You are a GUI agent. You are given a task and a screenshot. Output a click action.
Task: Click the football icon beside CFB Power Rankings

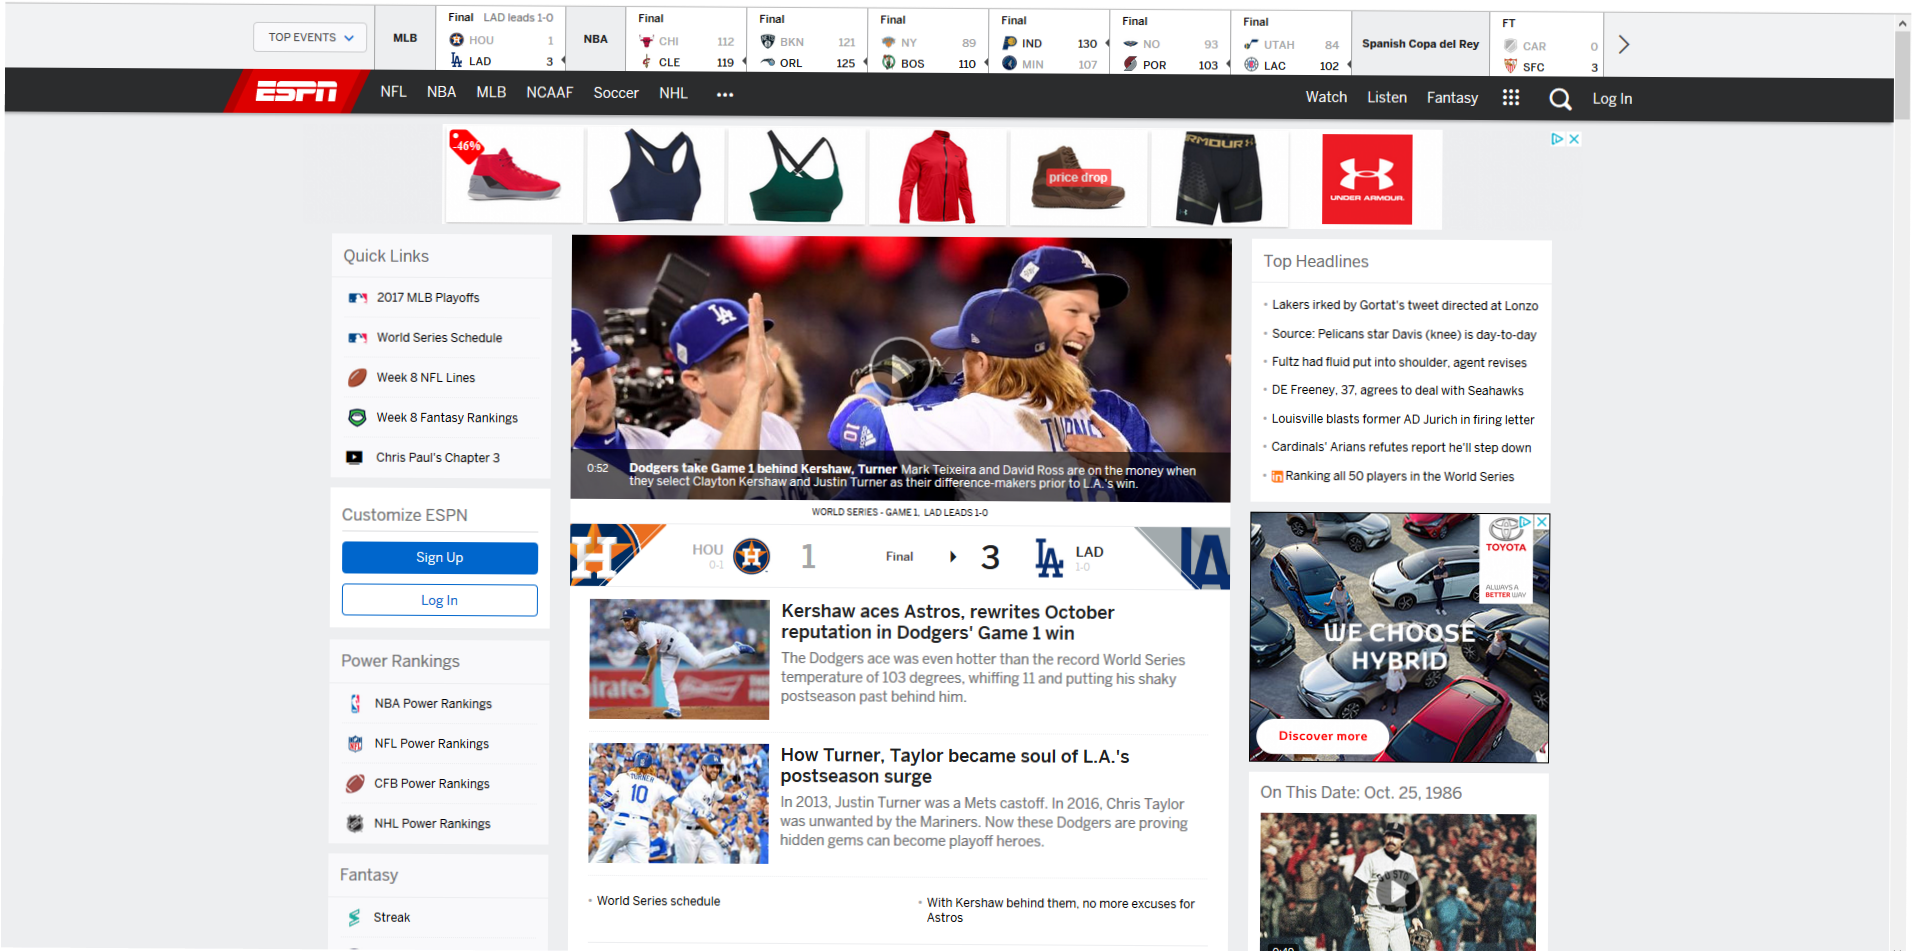[x=357, y=783]
